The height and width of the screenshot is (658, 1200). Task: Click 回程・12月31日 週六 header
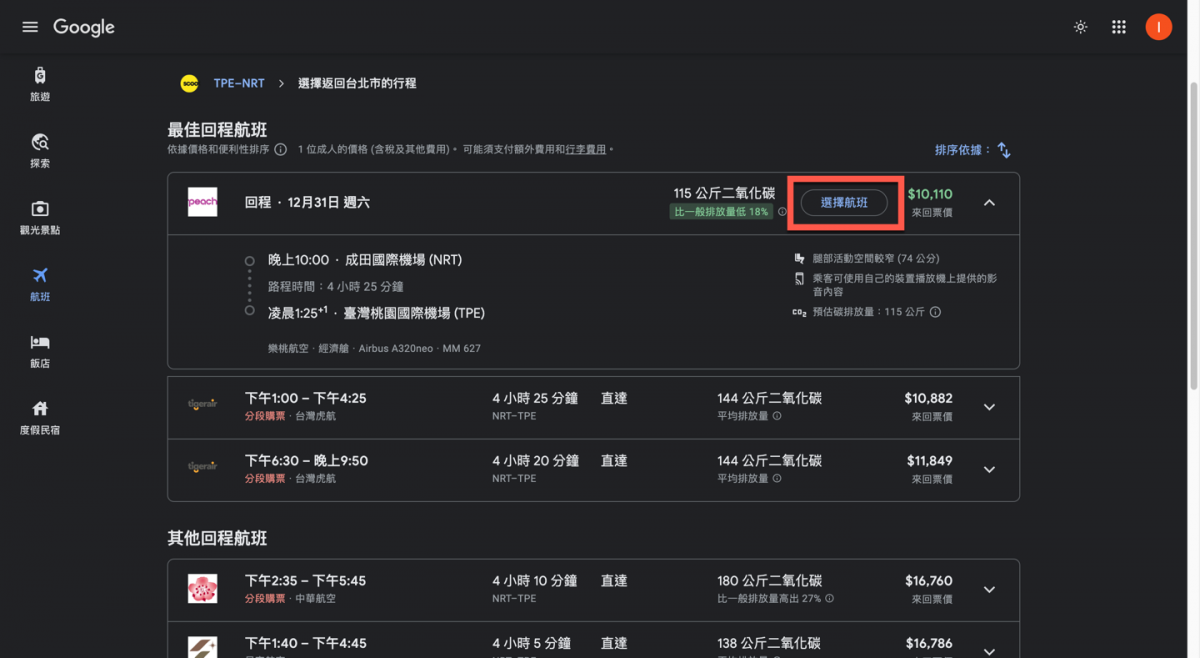307,203
